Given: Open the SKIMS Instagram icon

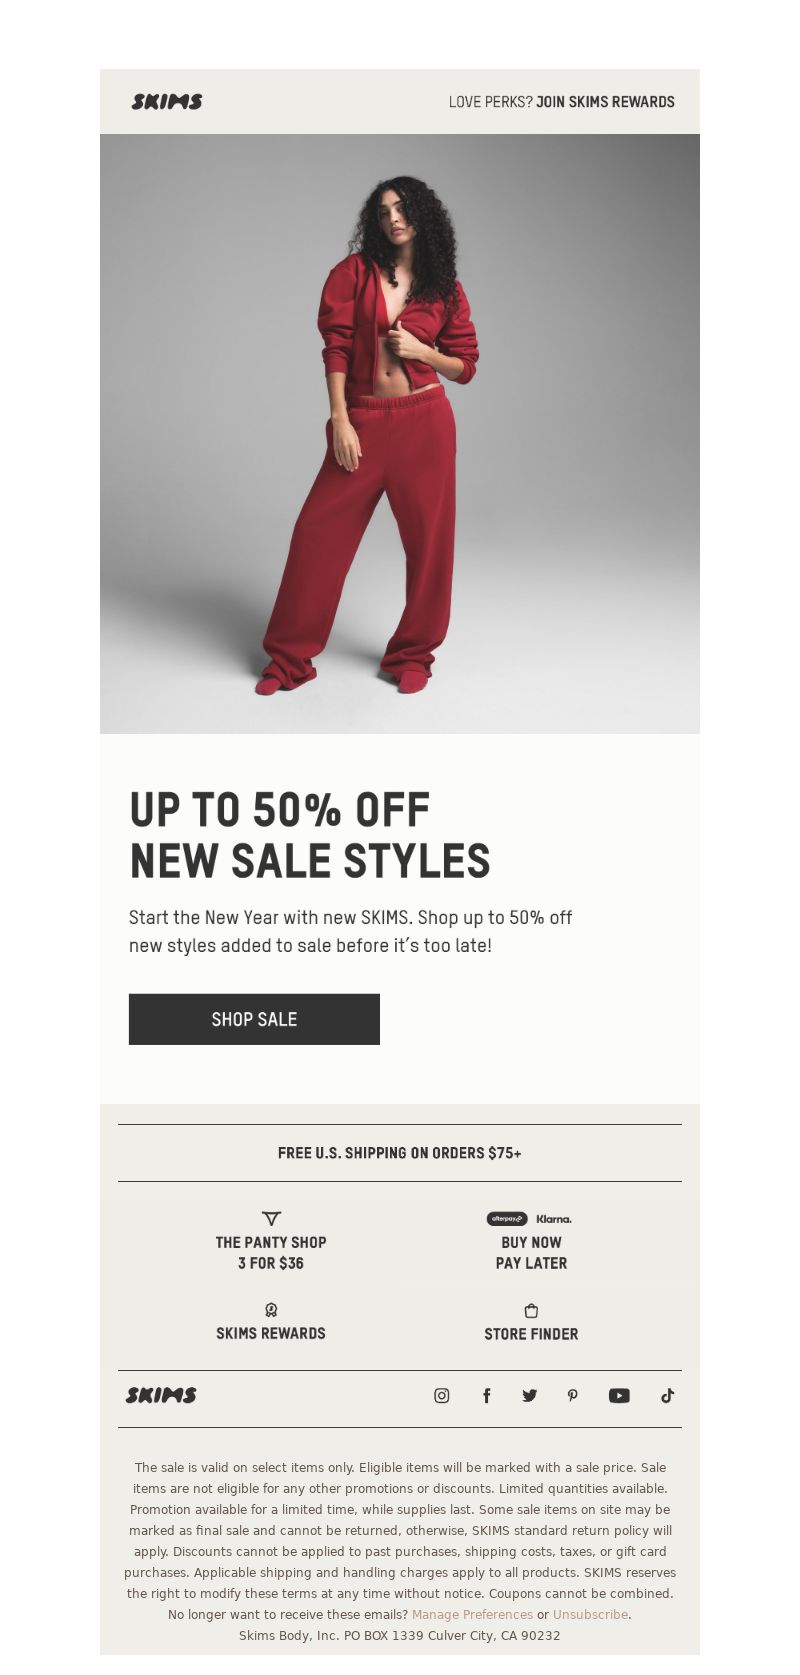Looking at the screenshot, I should click(x=441, y=1395).
